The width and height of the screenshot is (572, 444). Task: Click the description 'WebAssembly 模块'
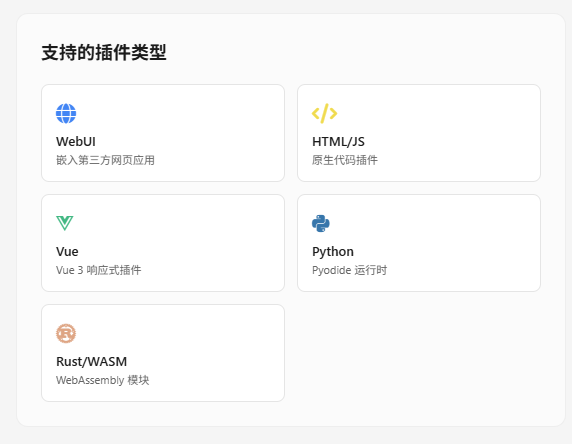[103, 380]
